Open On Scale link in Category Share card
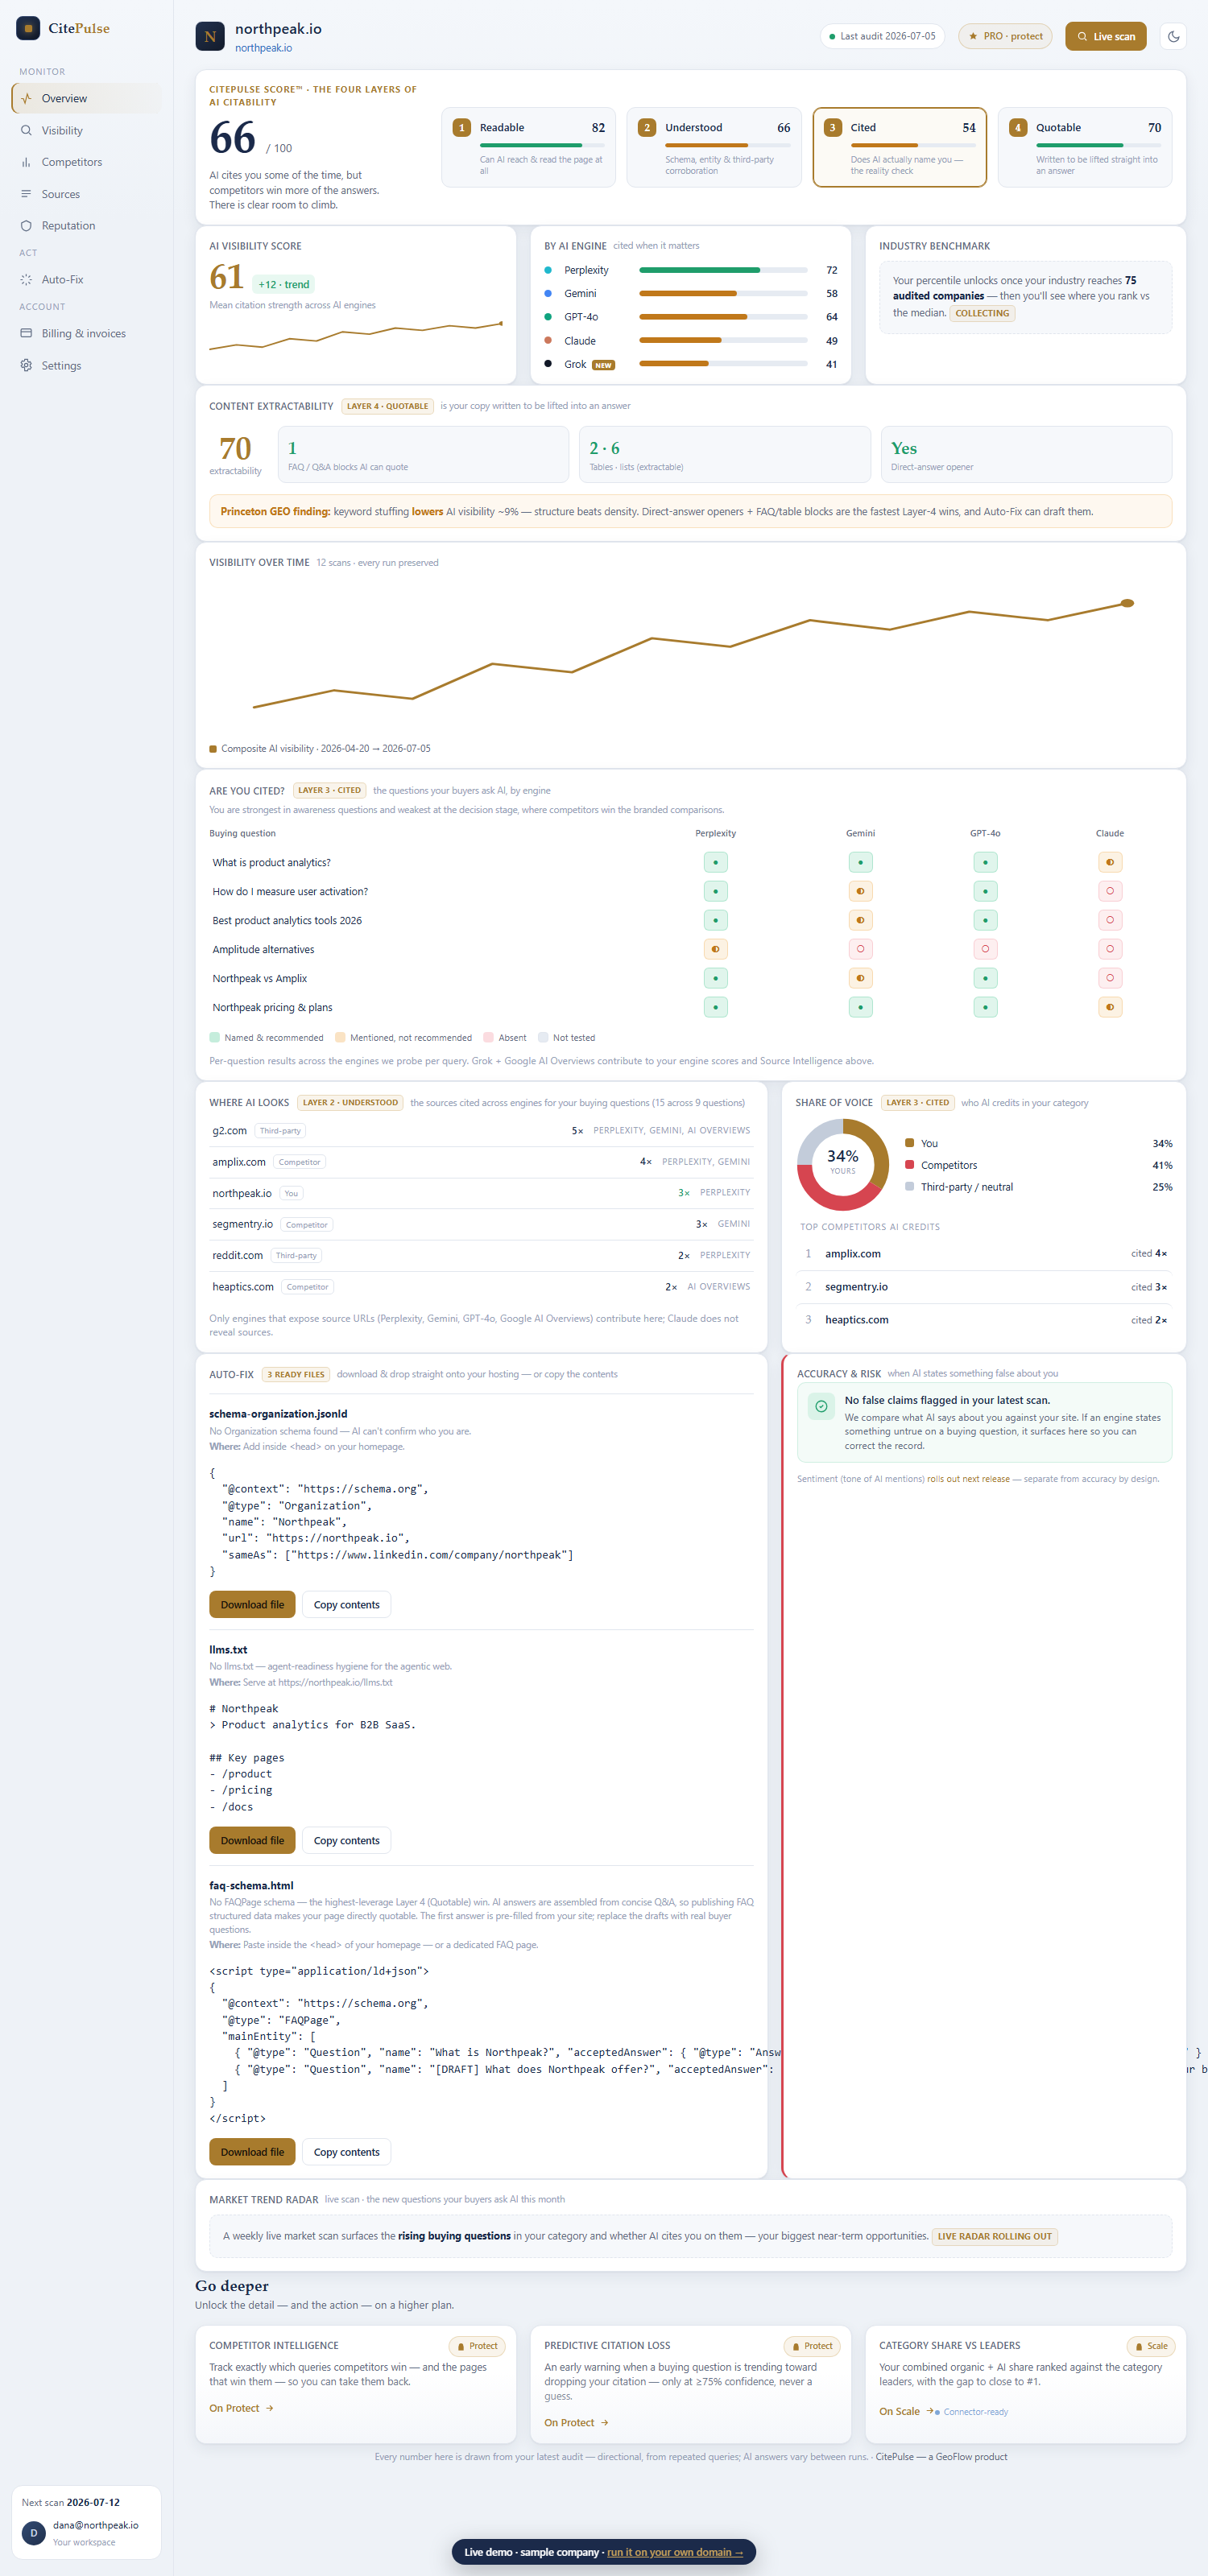The image size is (1208, 2576). [906, 2411]
